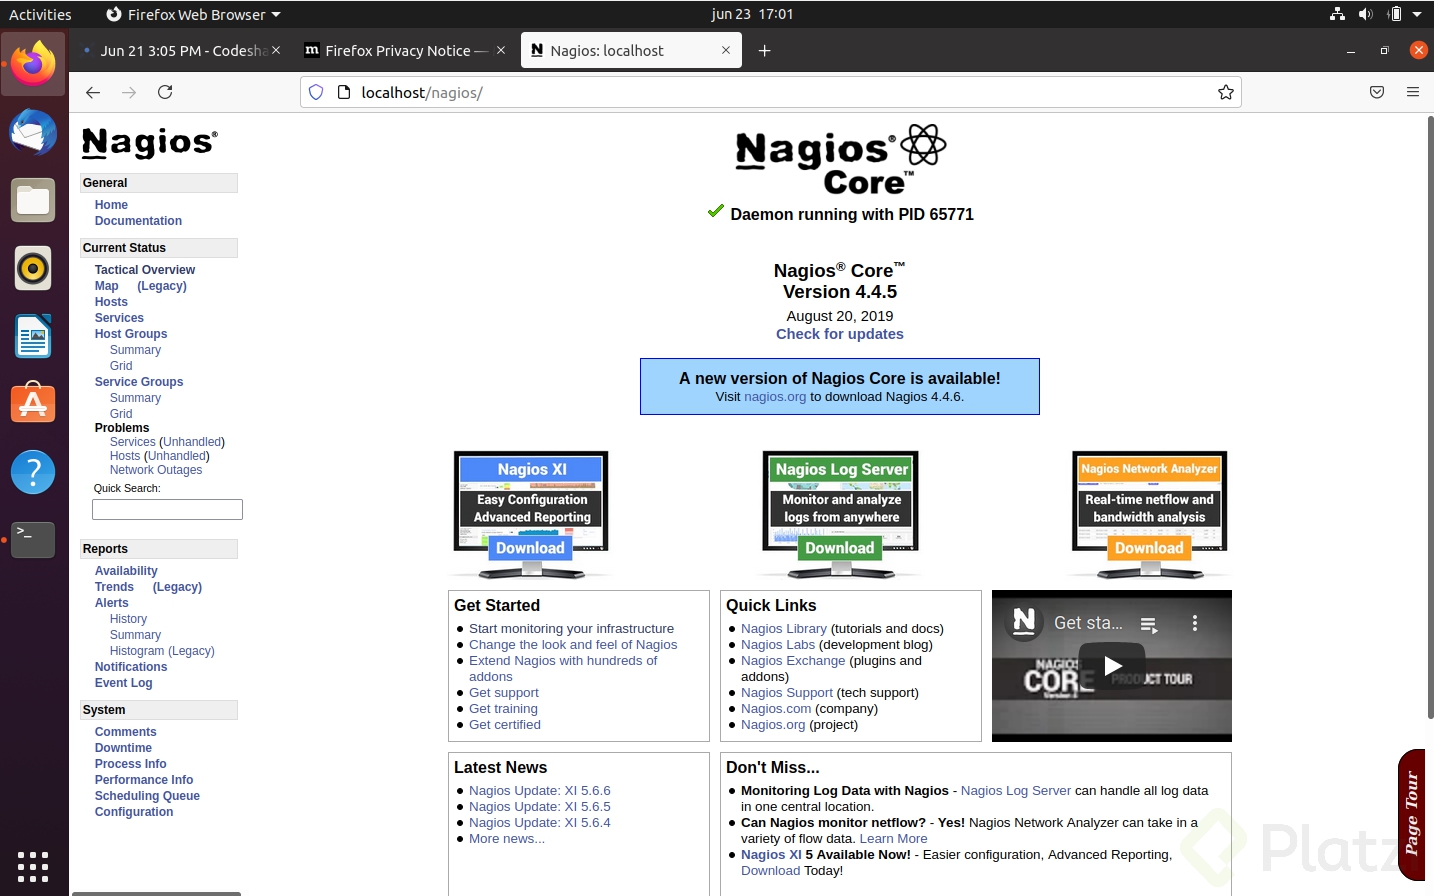Open the Pocket save icon

[x=1377, y=92]
